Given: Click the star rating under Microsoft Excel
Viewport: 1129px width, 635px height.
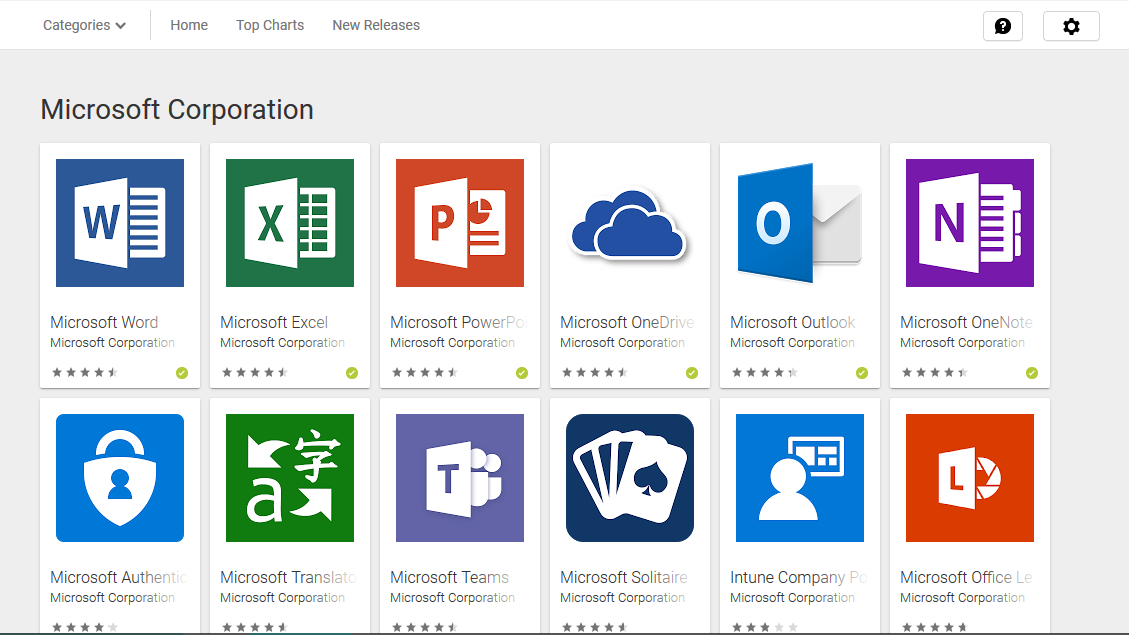Looking at the screenshot, I should coord(254,372).
